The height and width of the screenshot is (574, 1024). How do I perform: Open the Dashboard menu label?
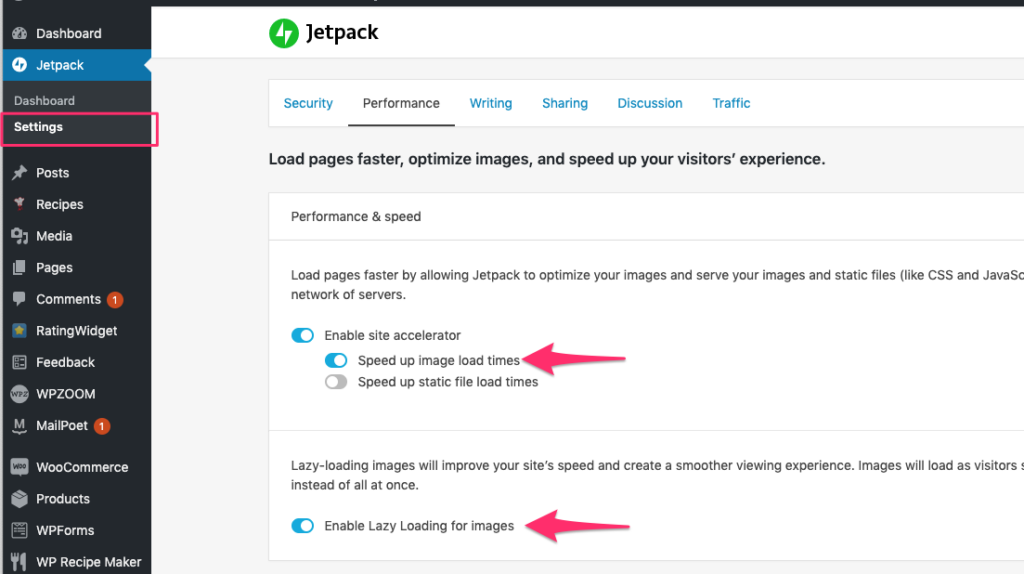click(x=69, y=33)
